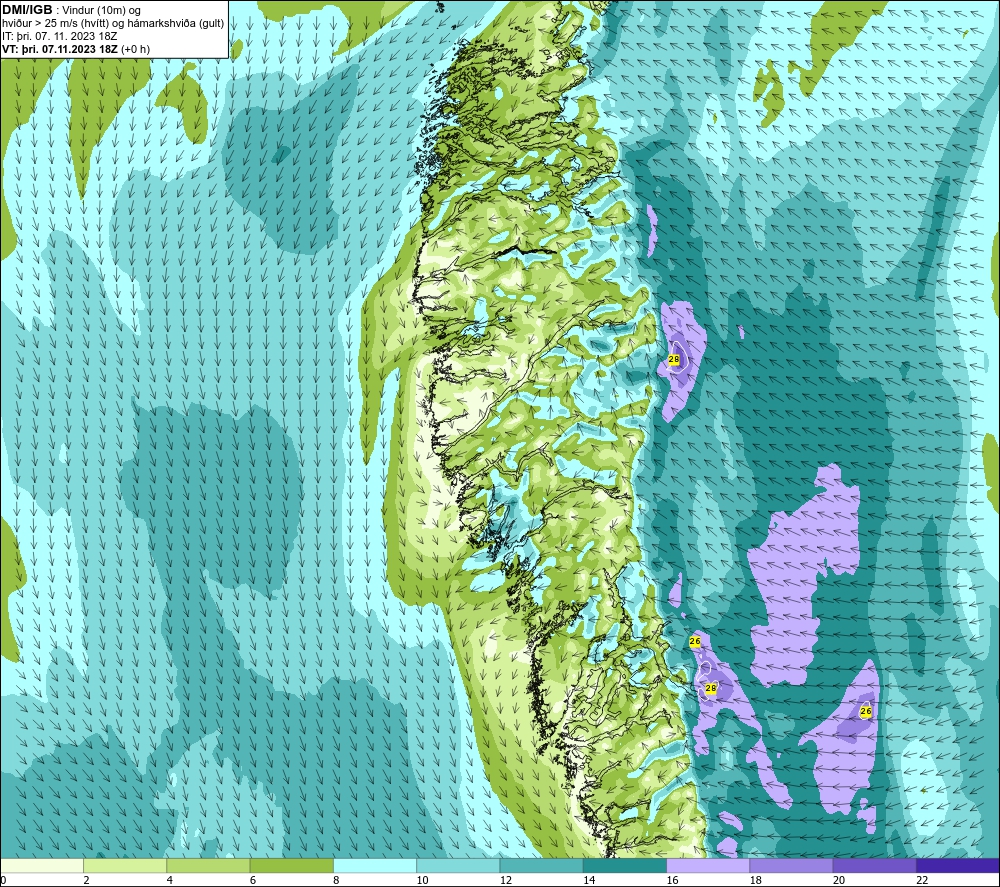Click the DMI/IGB title text
This screenshot has width=1000, height=887.
click(x=27, y=10)
